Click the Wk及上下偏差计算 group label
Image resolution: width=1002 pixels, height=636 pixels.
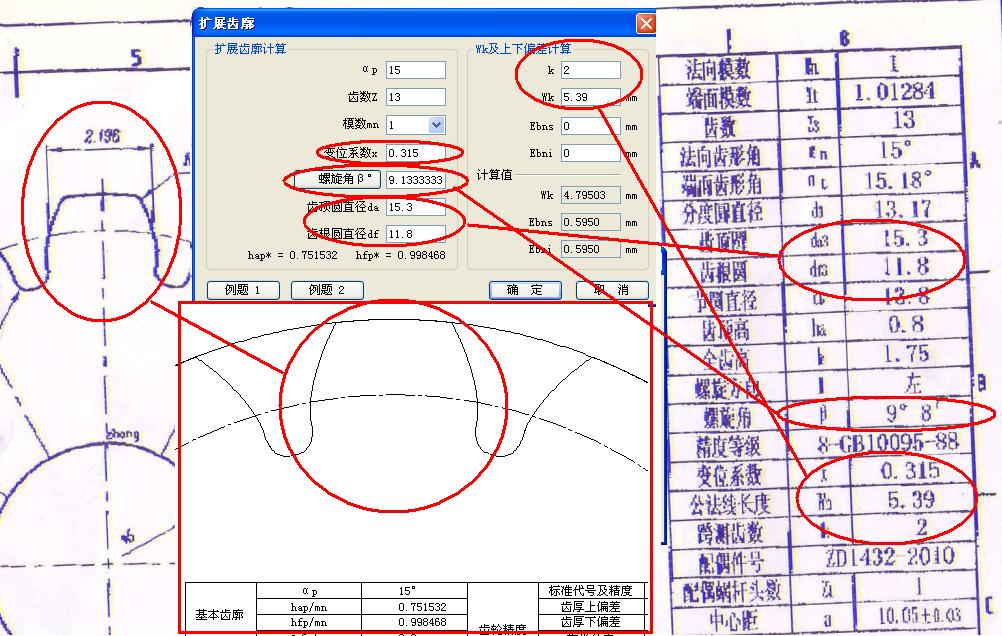pos(523,49)
